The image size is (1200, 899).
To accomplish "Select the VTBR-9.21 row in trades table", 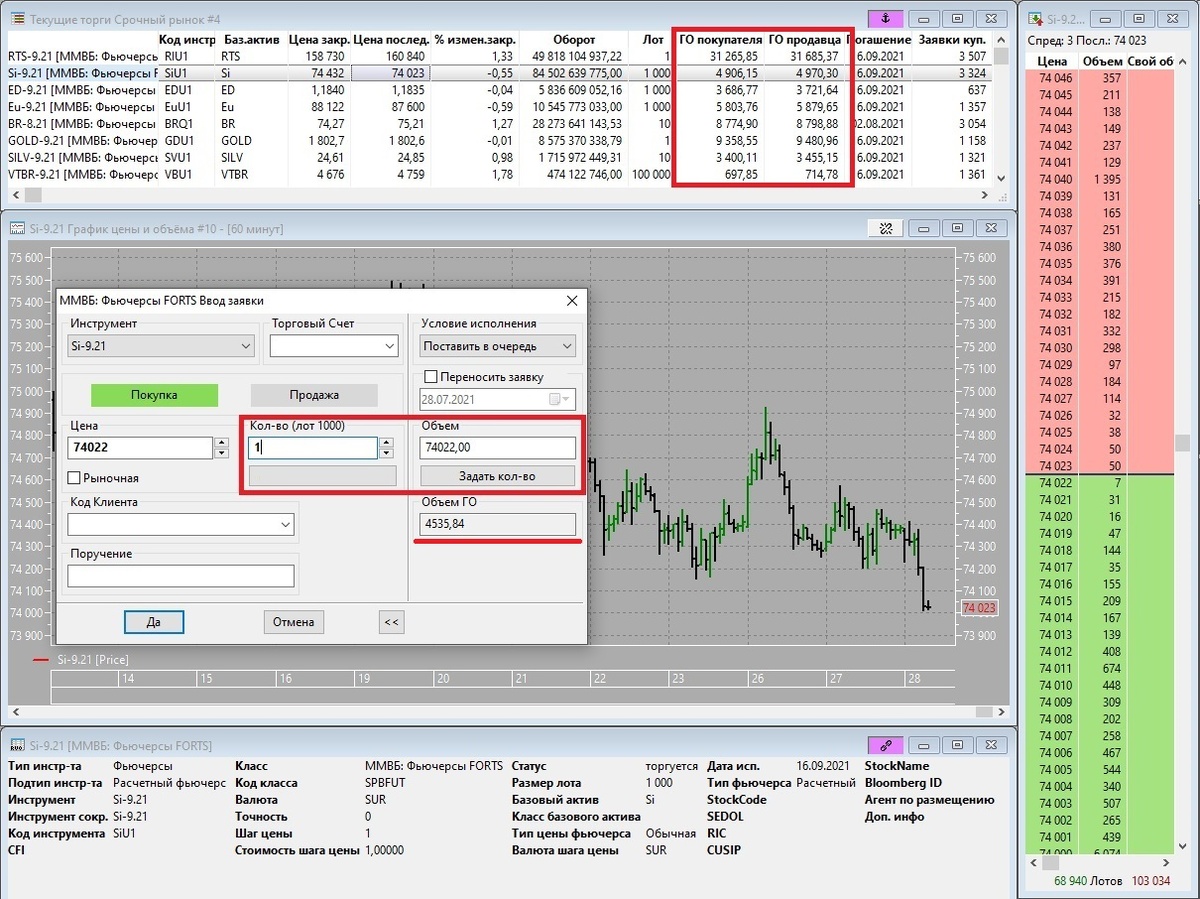I will 498,175.
